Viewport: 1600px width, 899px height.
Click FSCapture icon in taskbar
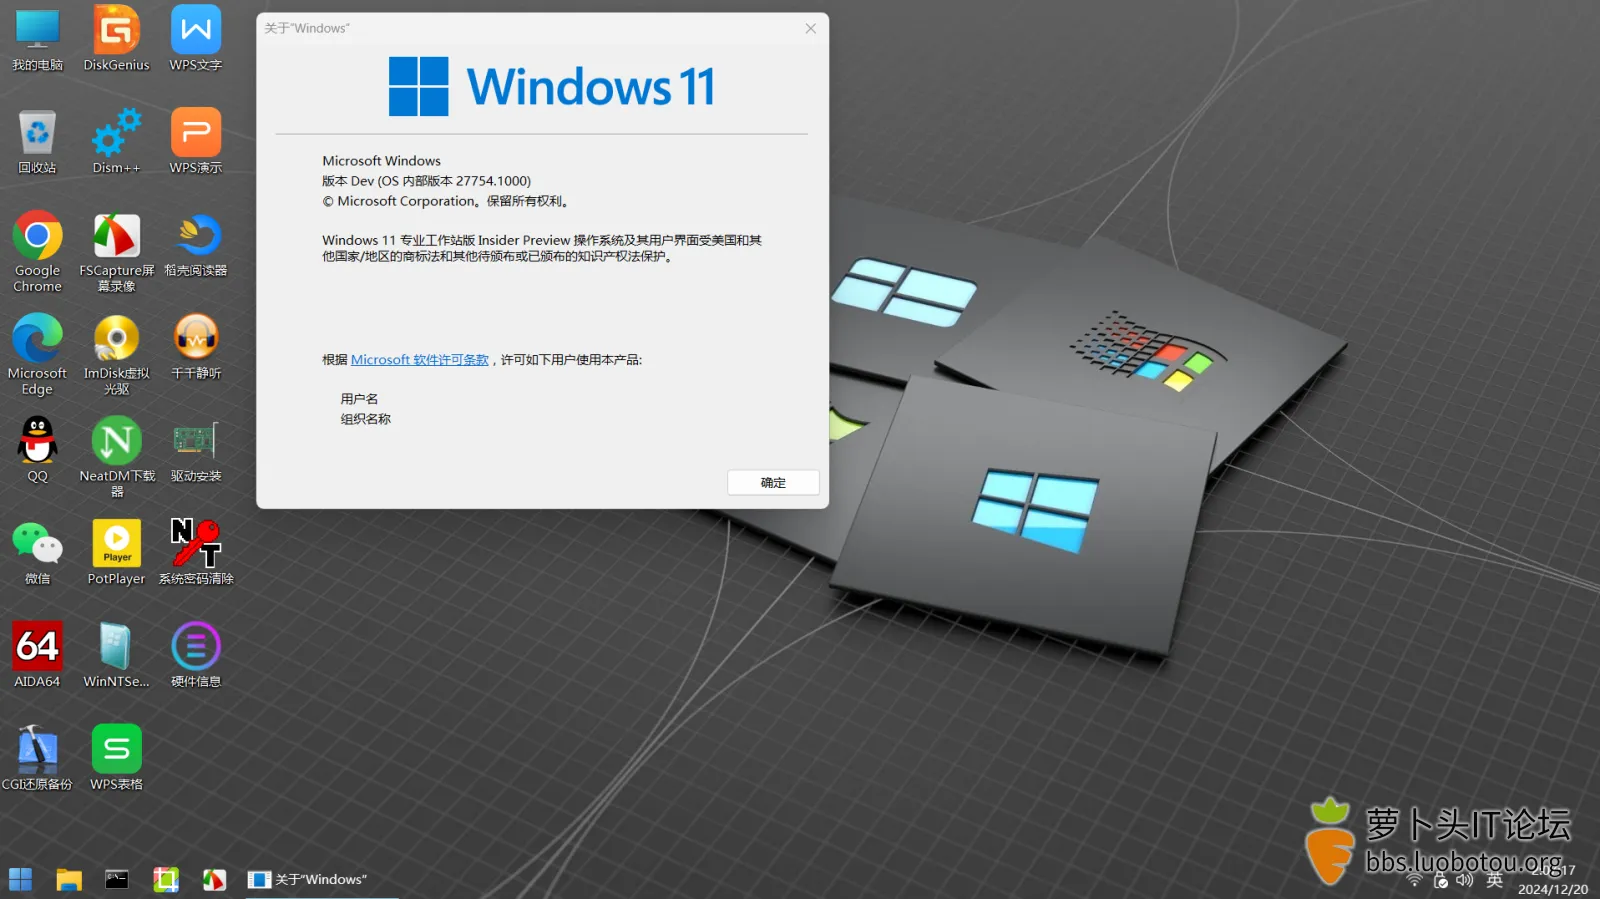coord(214,879)
